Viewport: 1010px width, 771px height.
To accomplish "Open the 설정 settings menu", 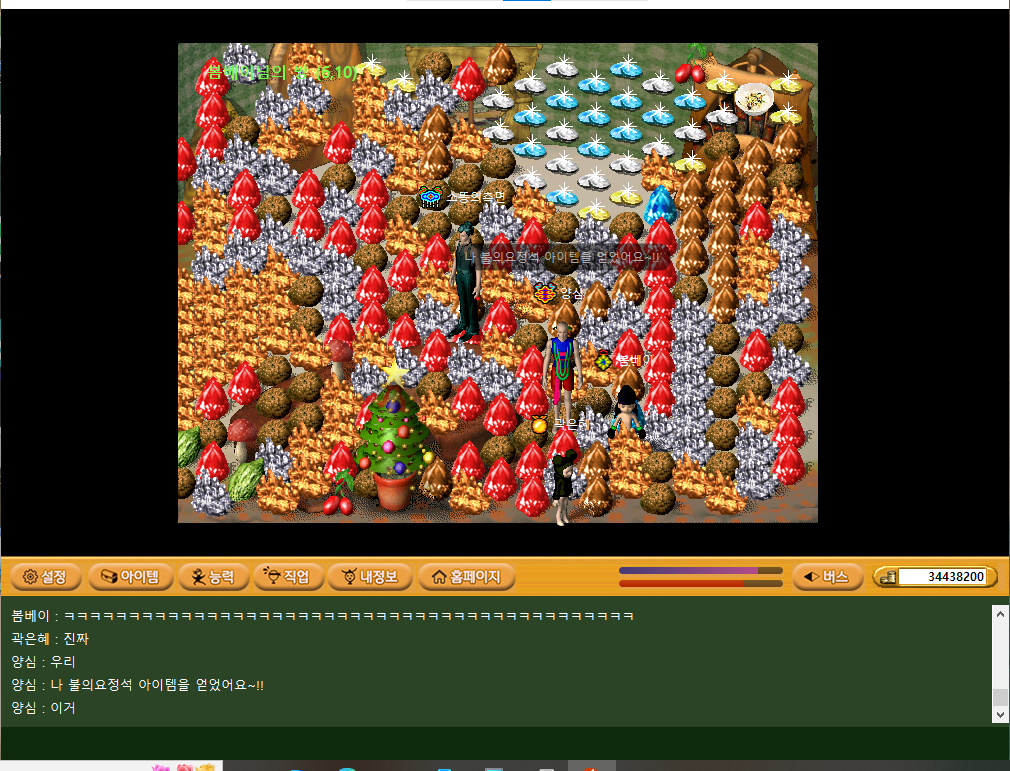I will (x=44, y=577).
